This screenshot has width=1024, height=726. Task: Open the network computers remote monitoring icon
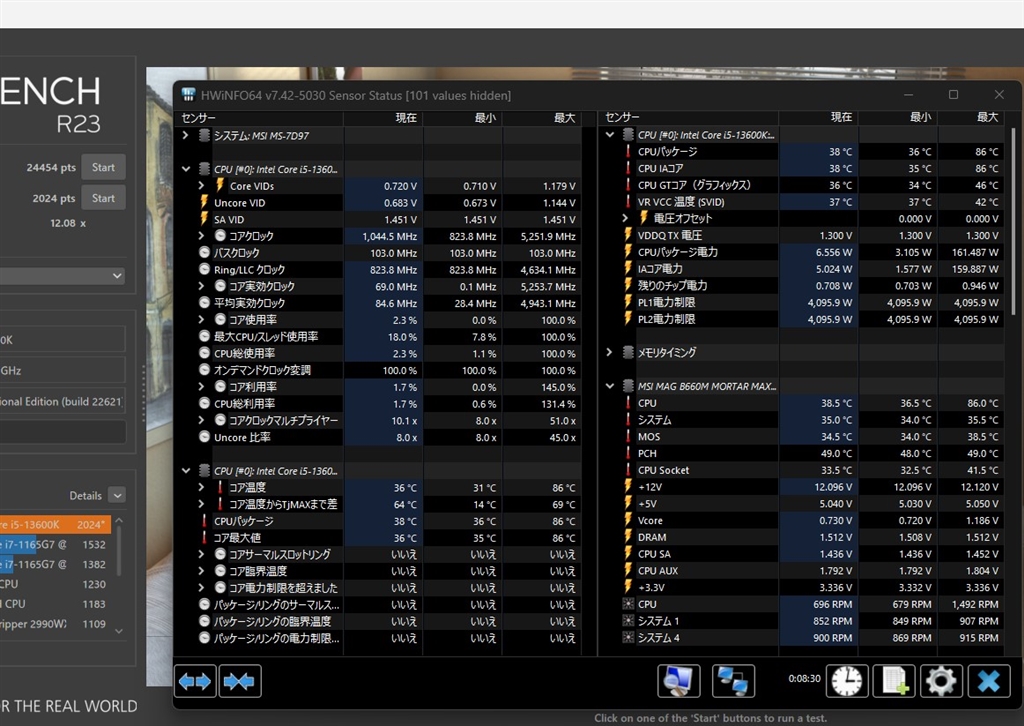click(x=733, y=681)
